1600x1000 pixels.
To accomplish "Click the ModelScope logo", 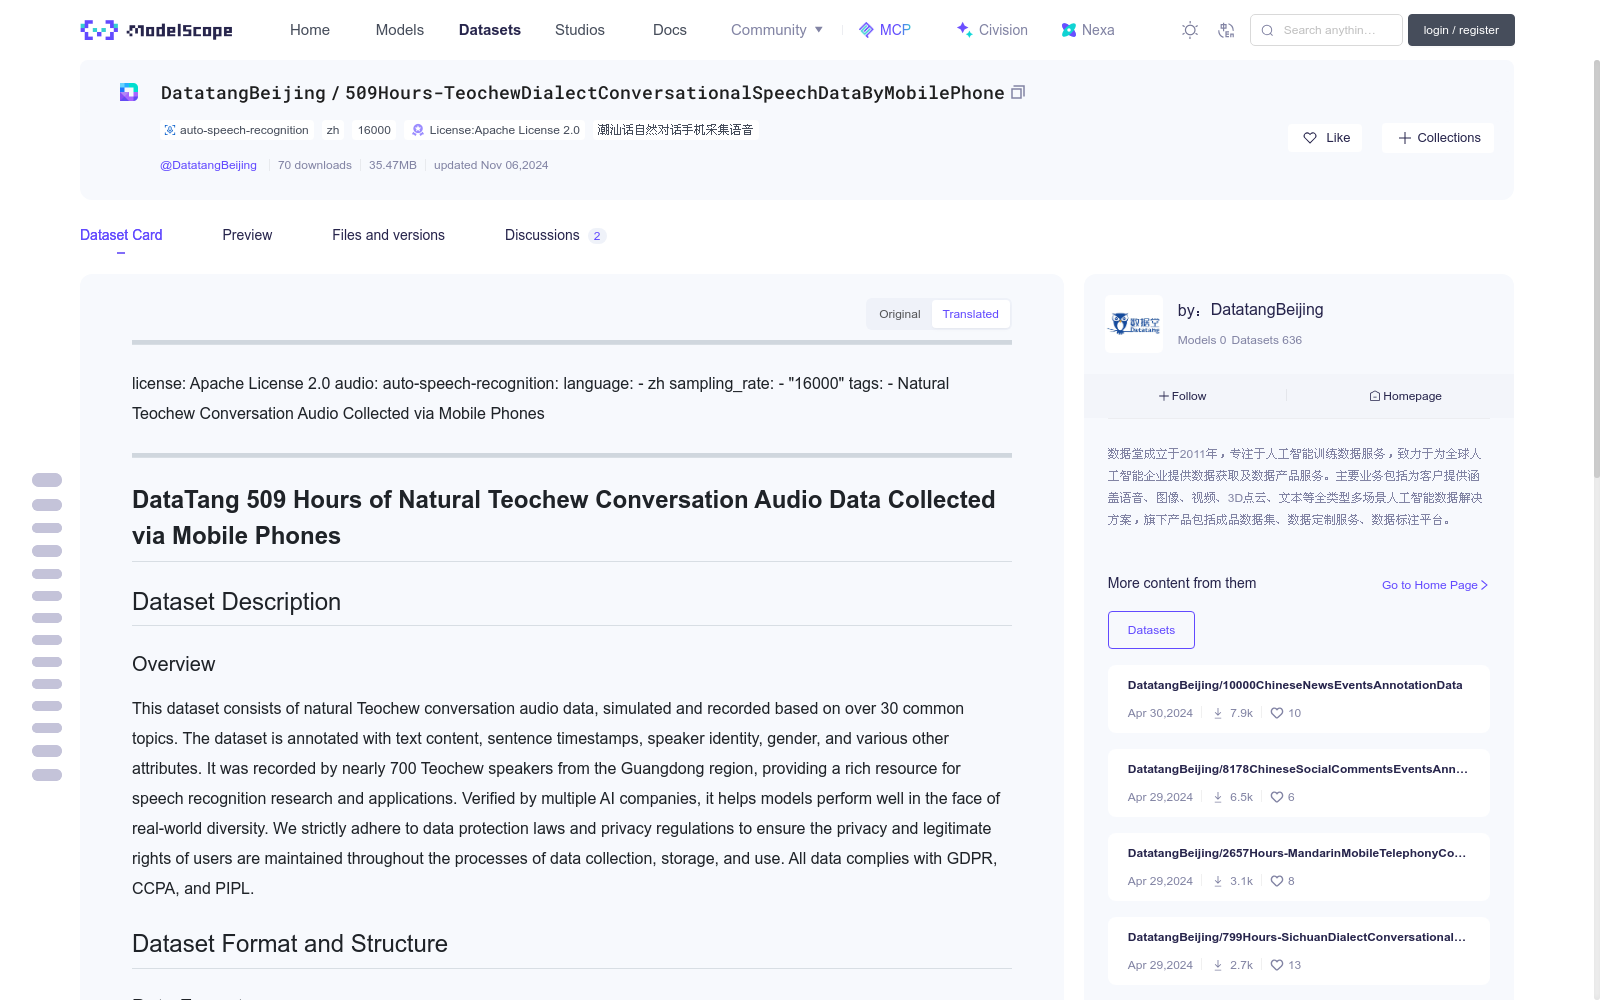I will (156, 30).
